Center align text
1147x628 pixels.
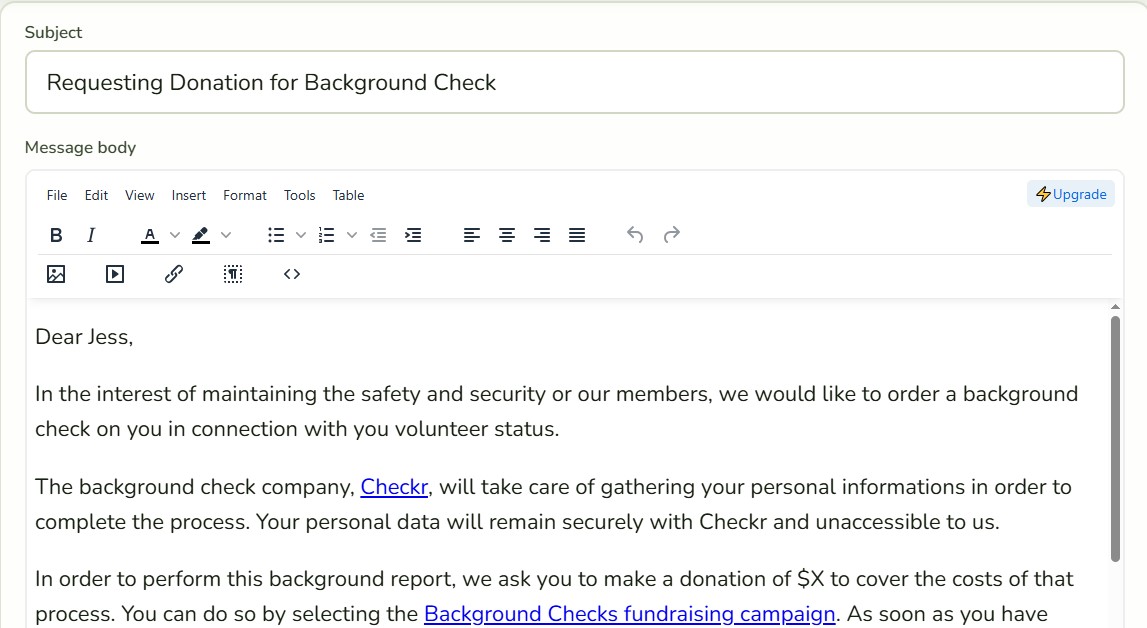507,235
